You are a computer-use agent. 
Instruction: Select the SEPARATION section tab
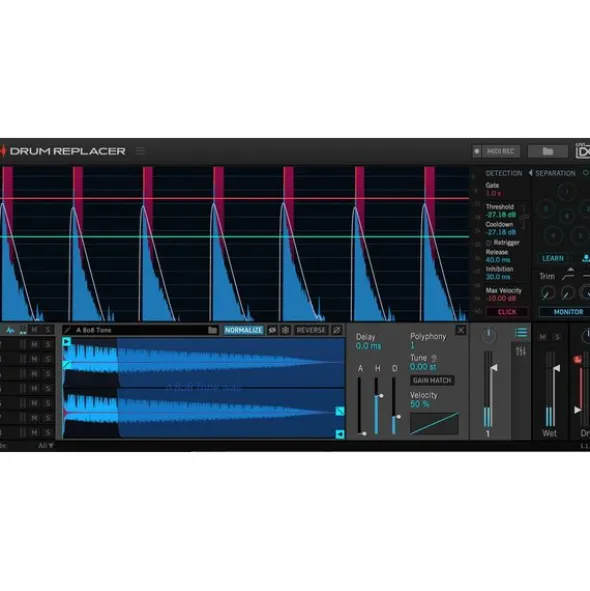[x=555, y=173]
